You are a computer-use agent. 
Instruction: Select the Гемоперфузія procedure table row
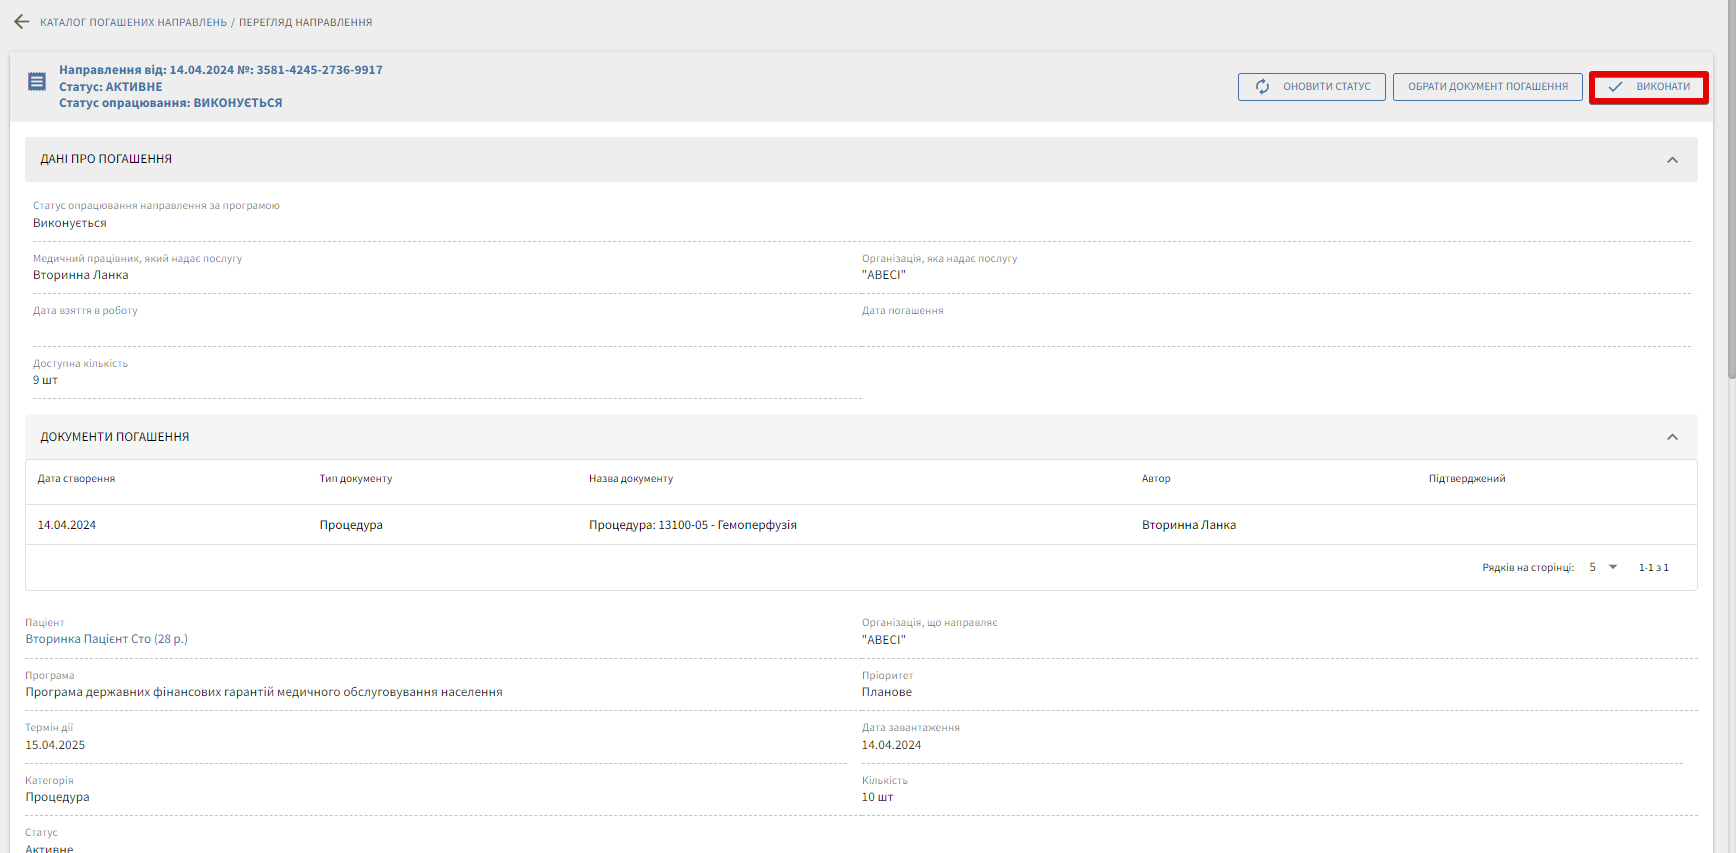pyautogui.click(x=692, y=525)
